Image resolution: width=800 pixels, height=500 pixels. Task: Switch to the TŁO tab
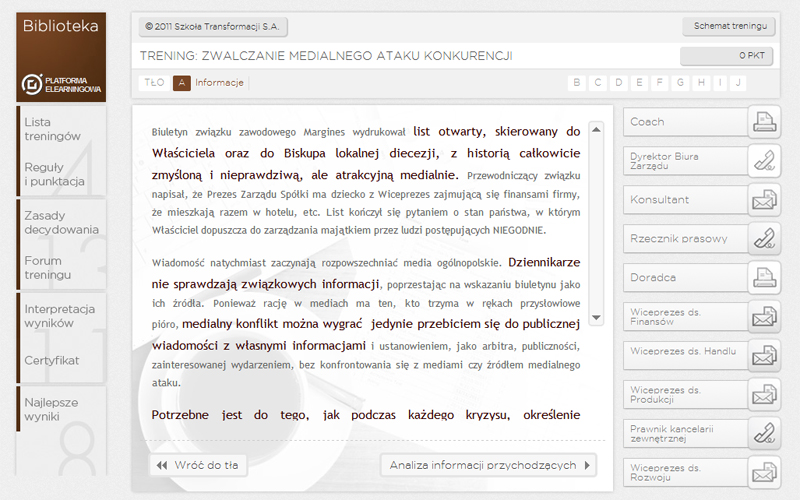[154, 83]
